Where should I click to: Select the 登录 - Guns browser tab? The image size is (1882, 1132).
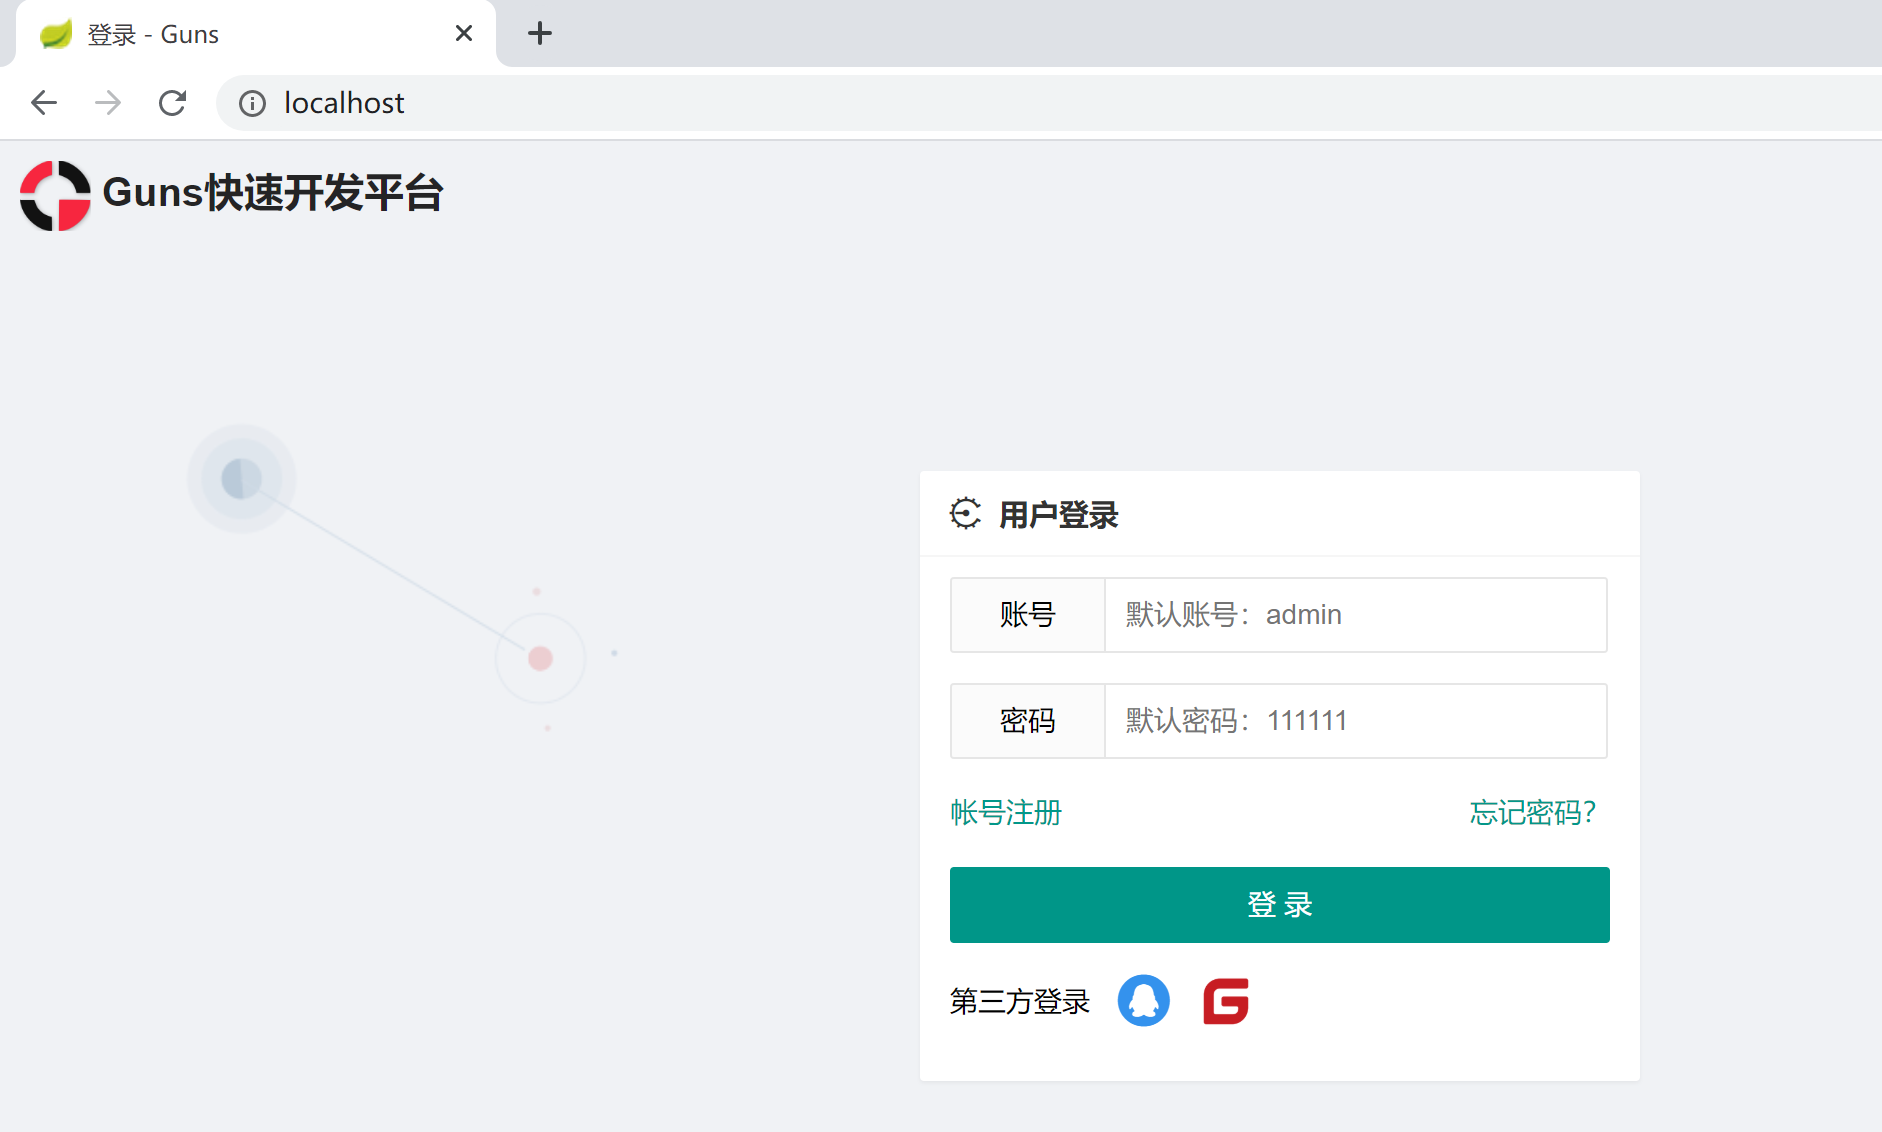(x=255, y=34)
